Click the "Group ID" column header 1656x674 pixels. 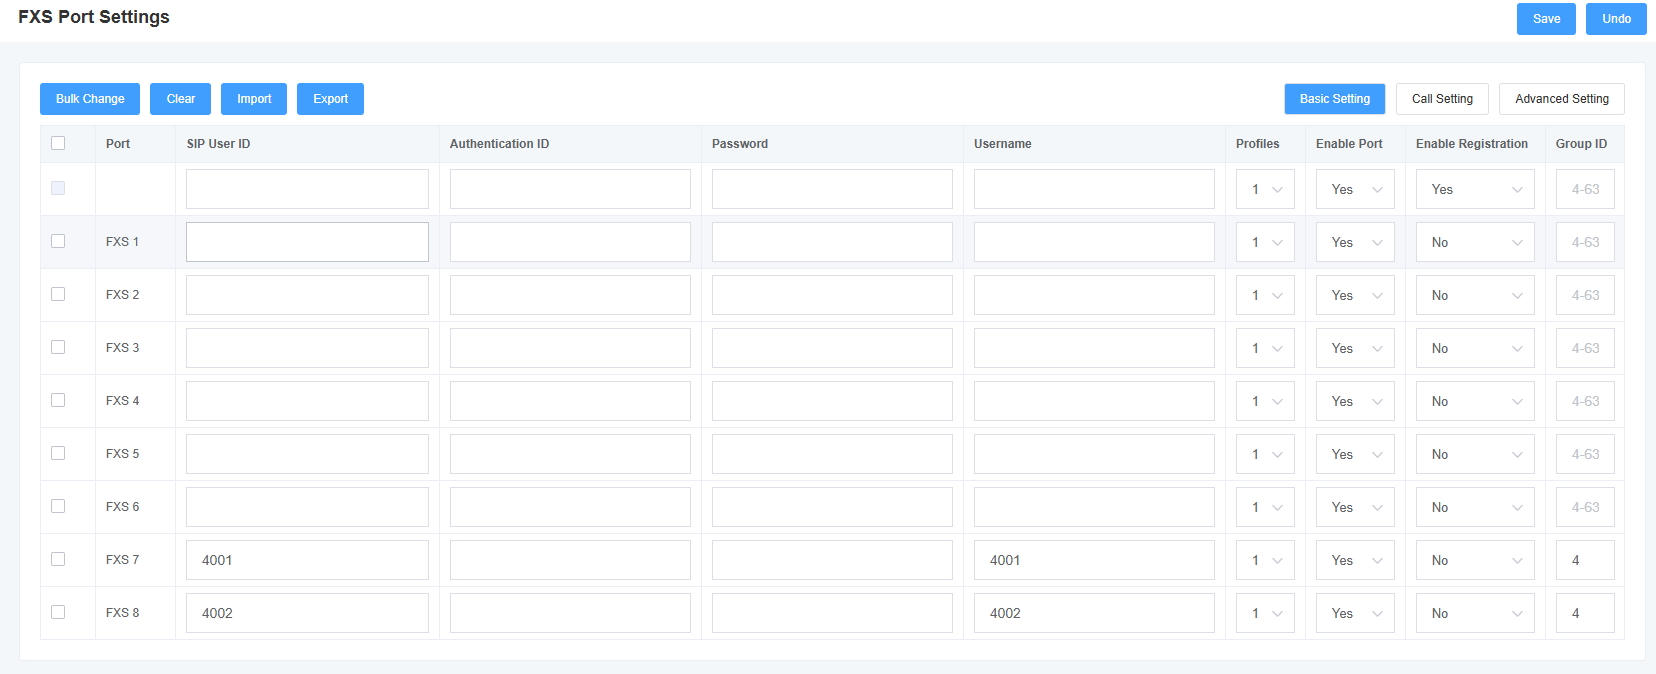pyautogui.click(x=1581, y=144)
